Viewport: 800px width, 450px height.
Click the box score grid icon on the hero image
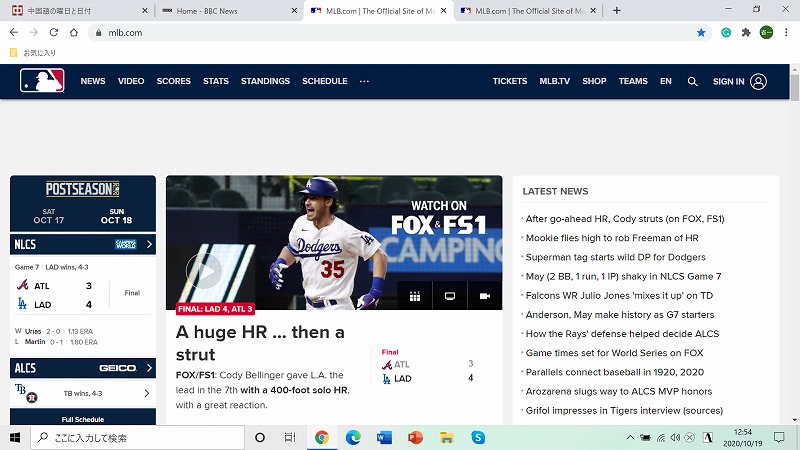pyautogui.click(x=414, y=296)
